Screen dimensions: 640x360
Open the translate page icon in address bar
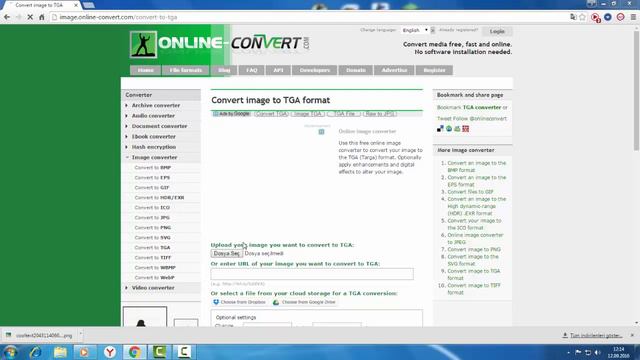click(573, 17)
